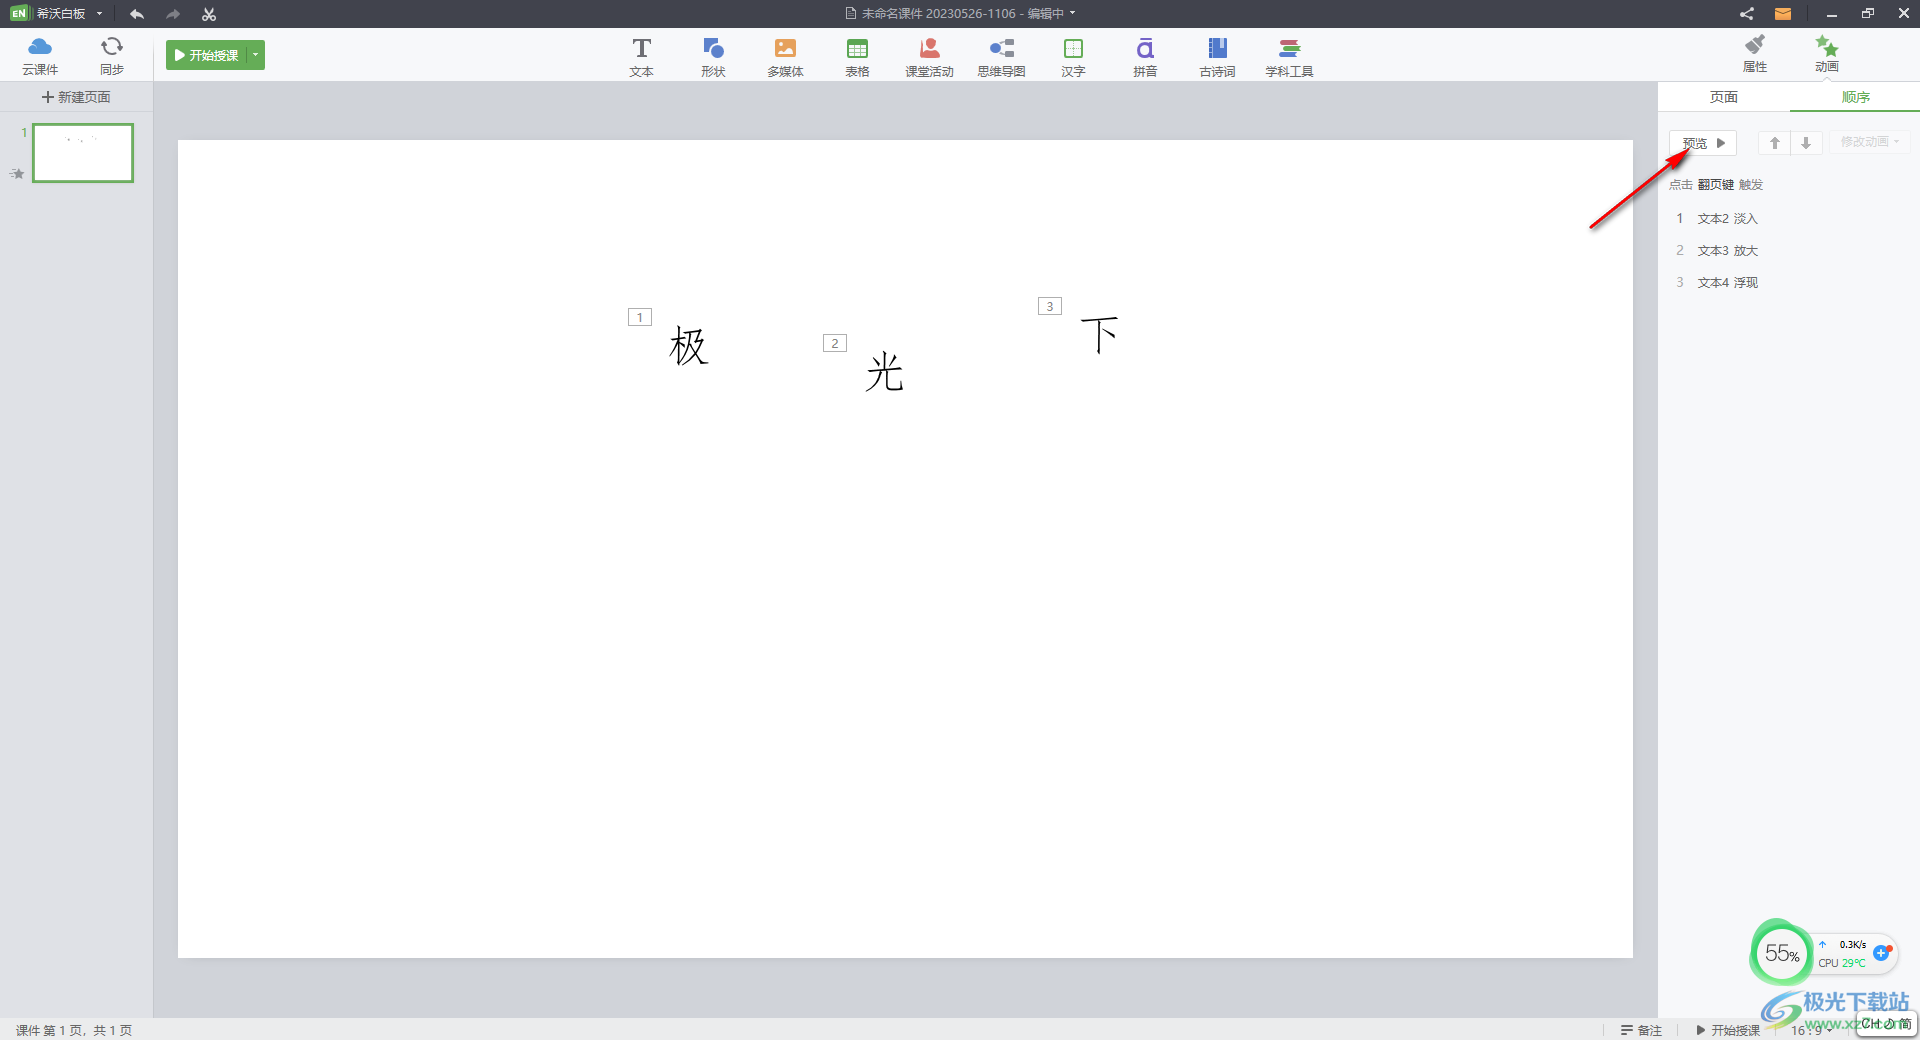The height and width of the screenshot is (1040, 1920).
Task: Open the 修改动画 dropdown
Action: click(x=1869, y=142)
